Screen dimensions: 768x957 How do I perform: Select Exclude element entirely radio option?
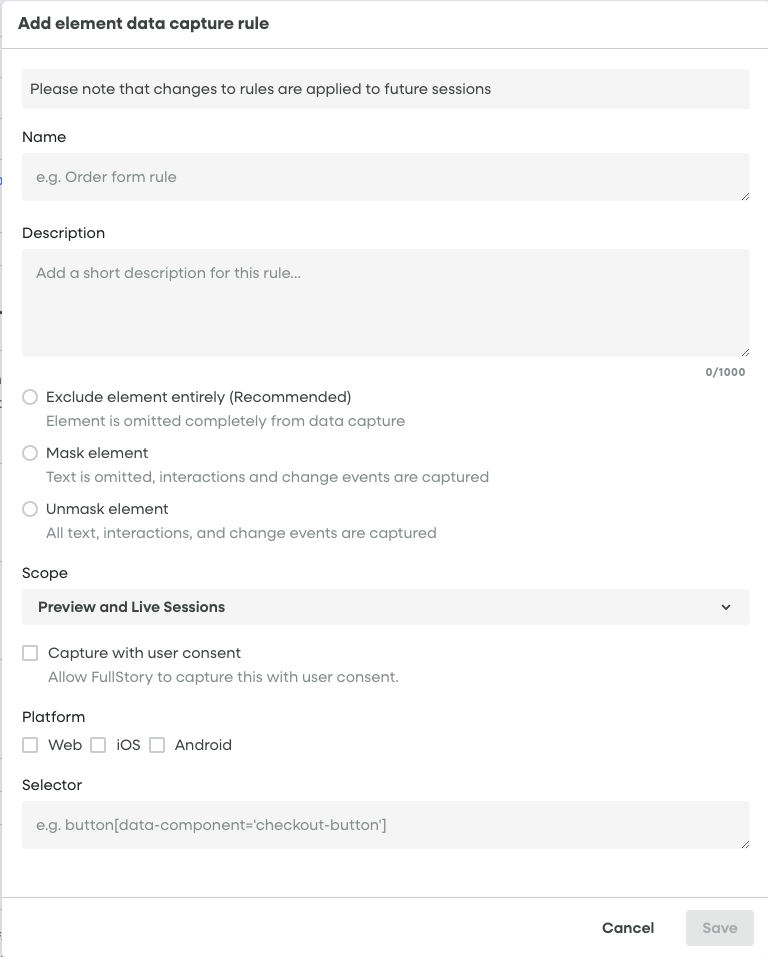tap(30, 397)
